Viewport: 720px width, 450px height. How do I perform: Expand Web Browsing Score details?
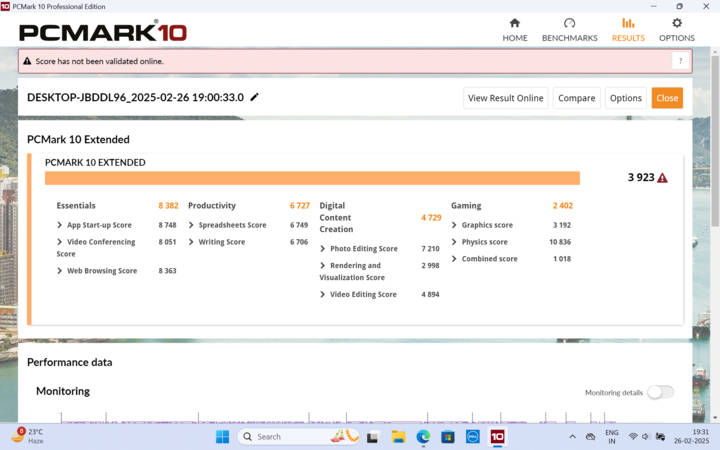59,271
